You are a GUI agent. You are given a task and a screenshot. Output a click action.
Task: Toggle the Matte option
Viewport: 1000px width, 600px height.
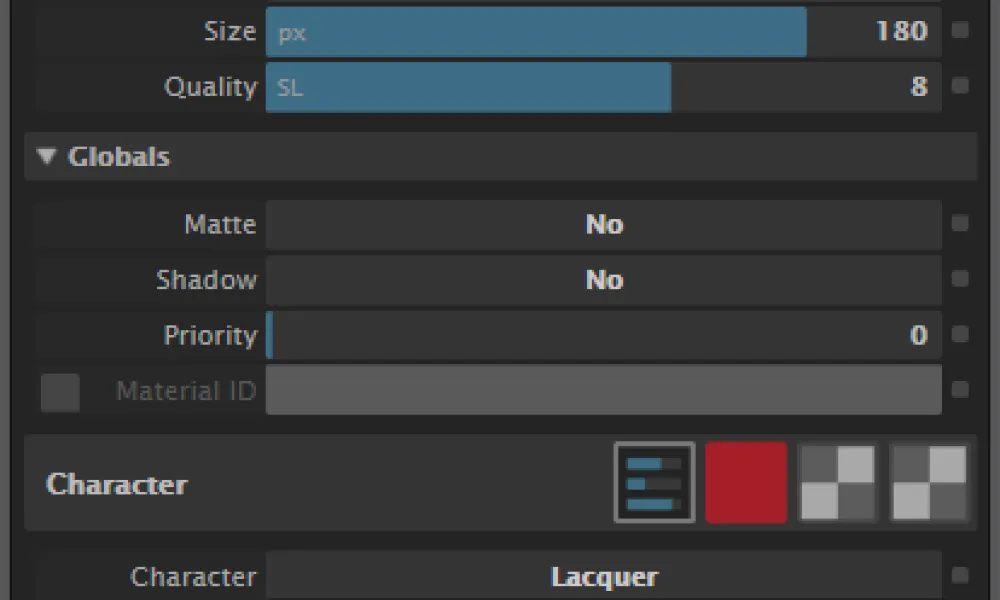pos(603,225)
